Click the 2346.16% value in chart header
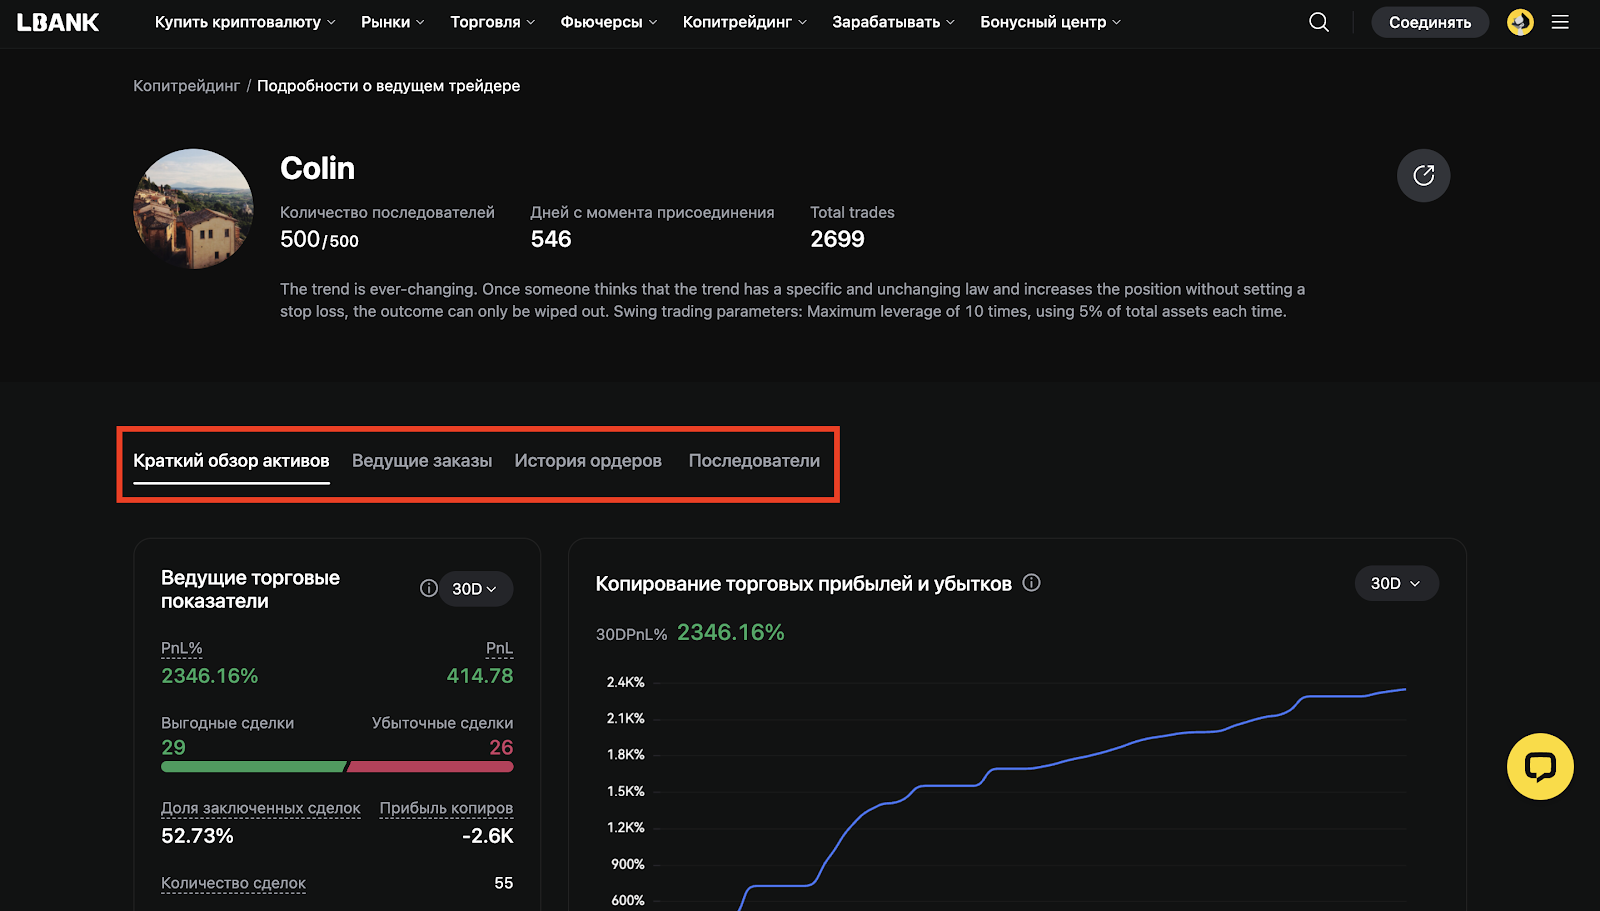 click(731, 633)
